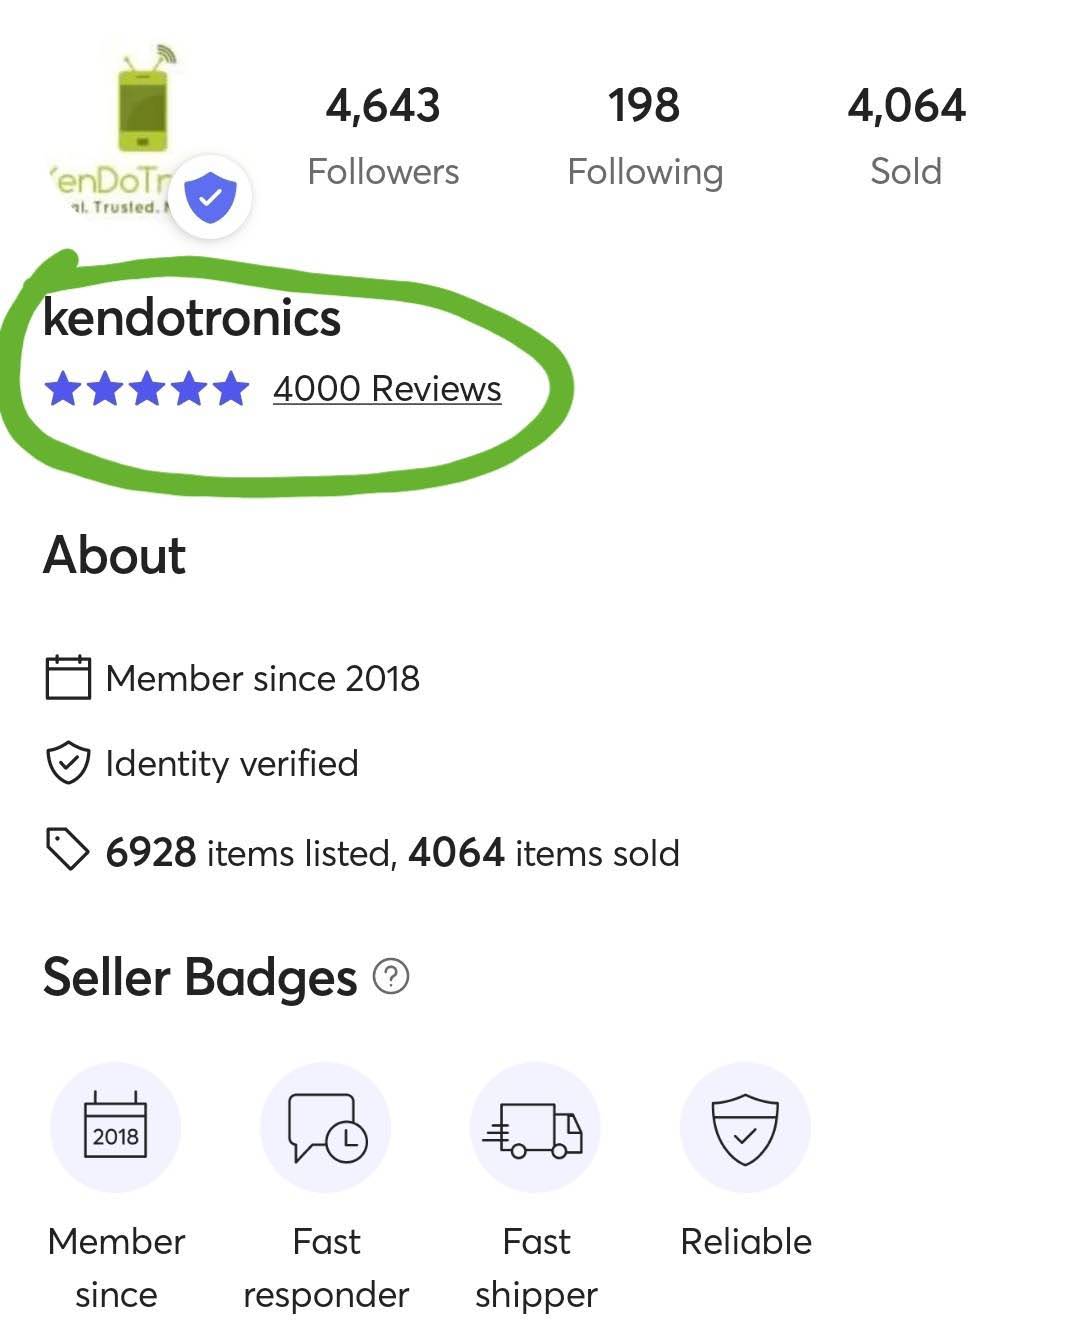The image size is (1080, 1320).
Task: Tap the 6928 items listed text
Action: click(x=250, y=853)
